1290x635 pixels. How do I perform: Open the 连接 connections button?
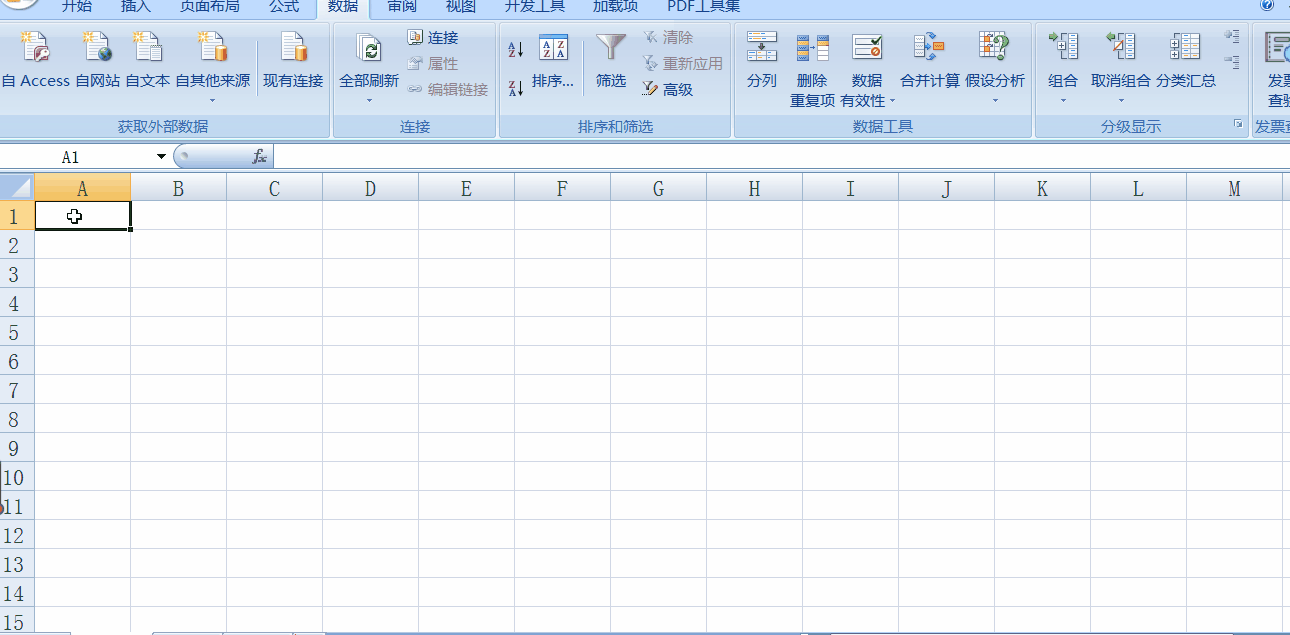(x=432, y=38)
